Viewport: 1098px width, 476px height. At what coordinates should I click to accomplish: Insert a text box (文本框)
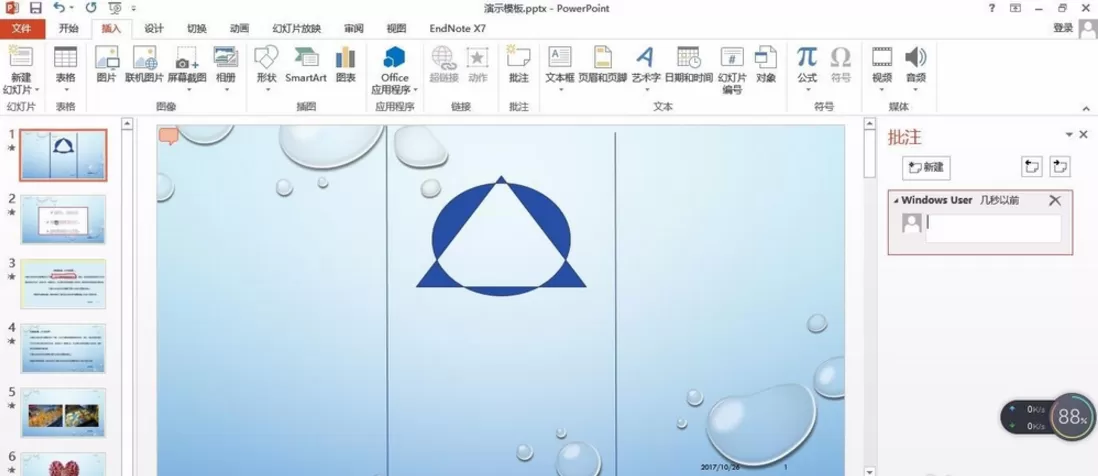click(x=560, y=70)
